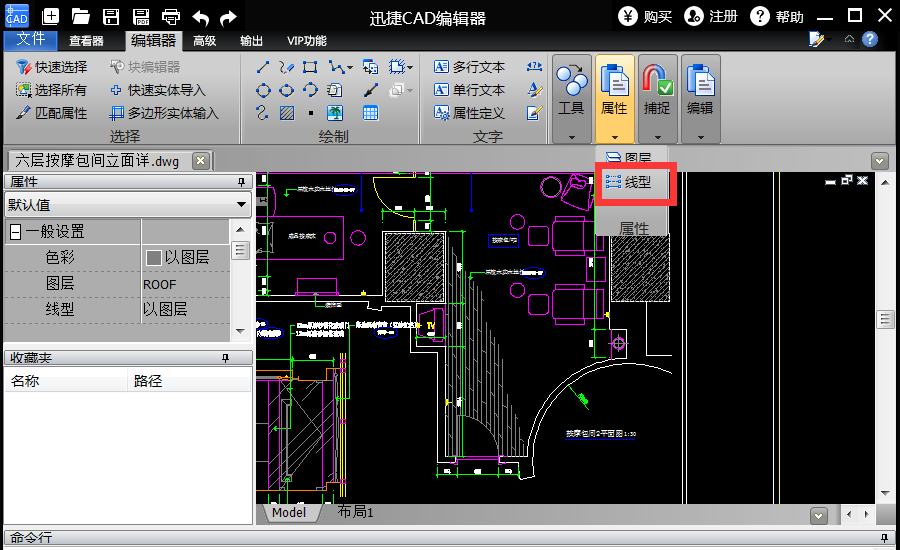Screen dimensions: 900x550
Task: Click the 色彩 color swatch
Action: point(153,258)
